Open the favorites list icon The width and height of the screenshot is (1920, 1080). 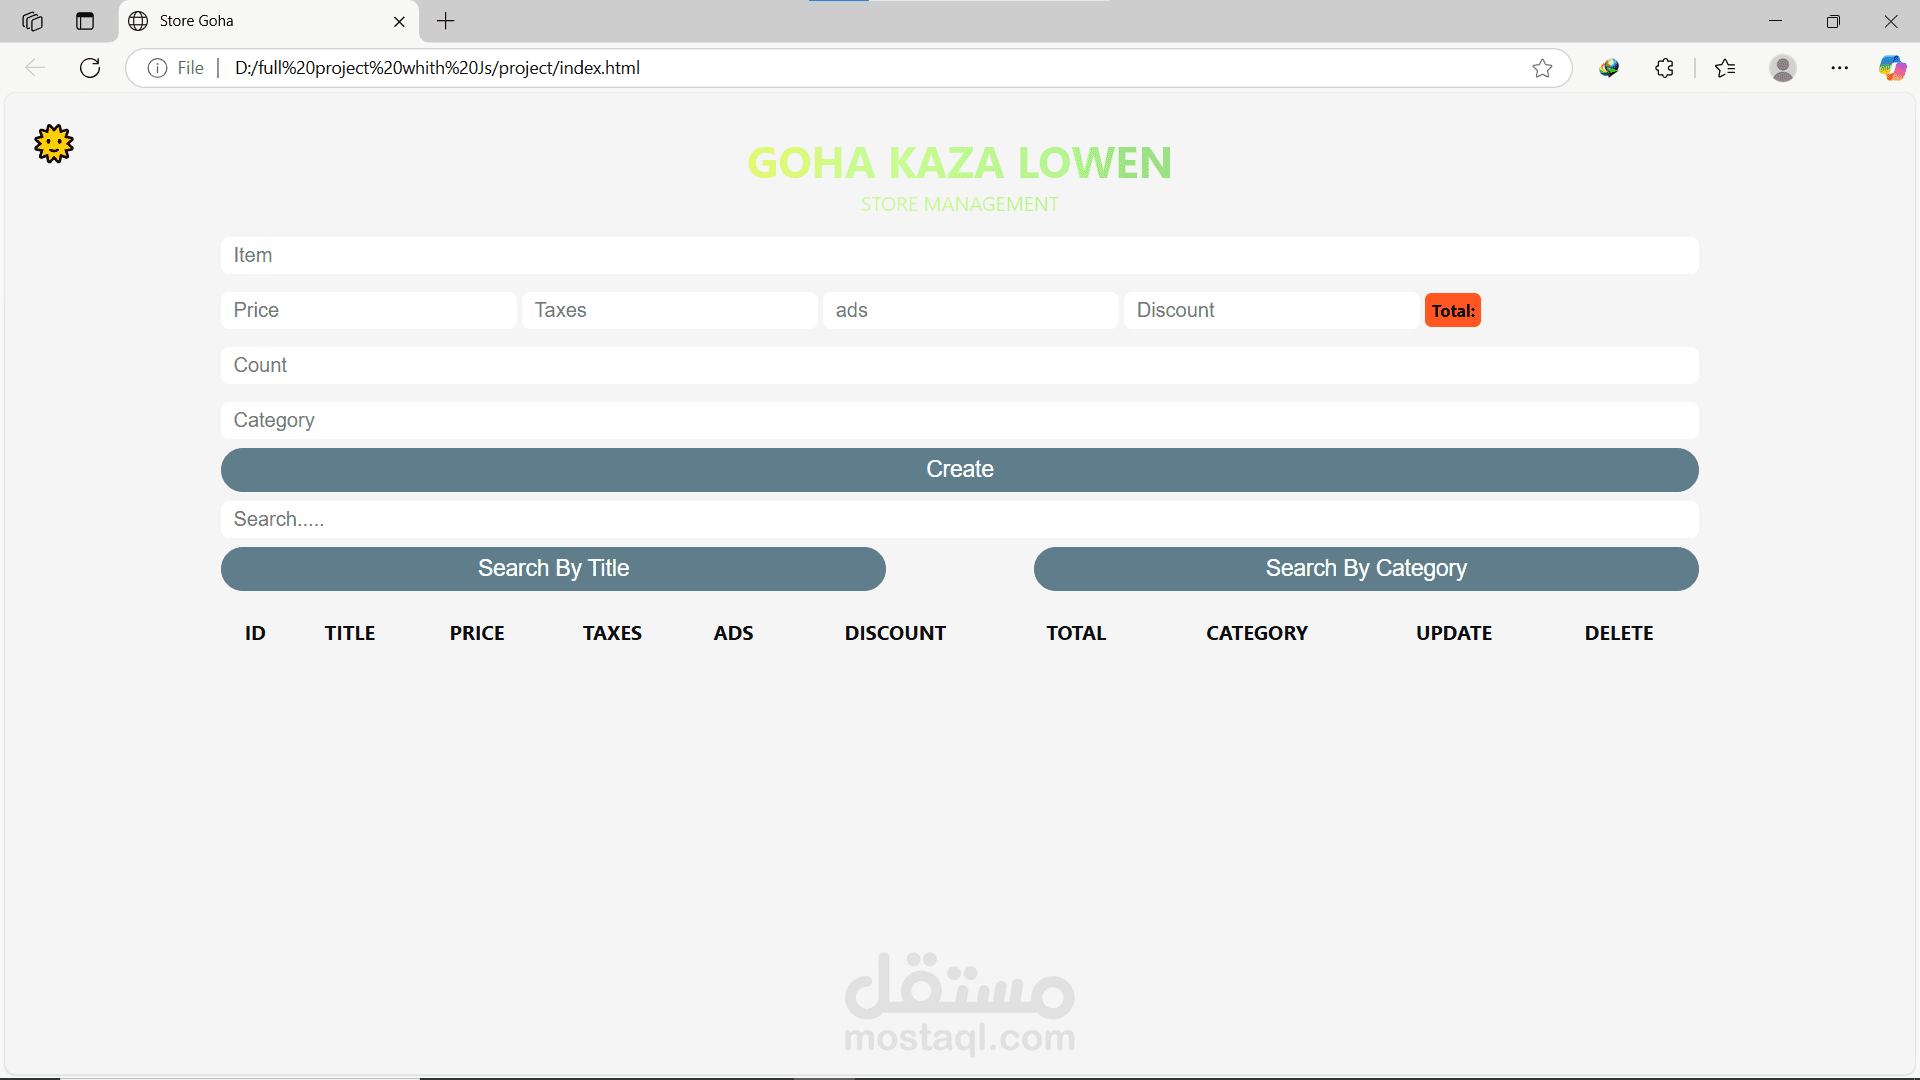click(1725, 68)
